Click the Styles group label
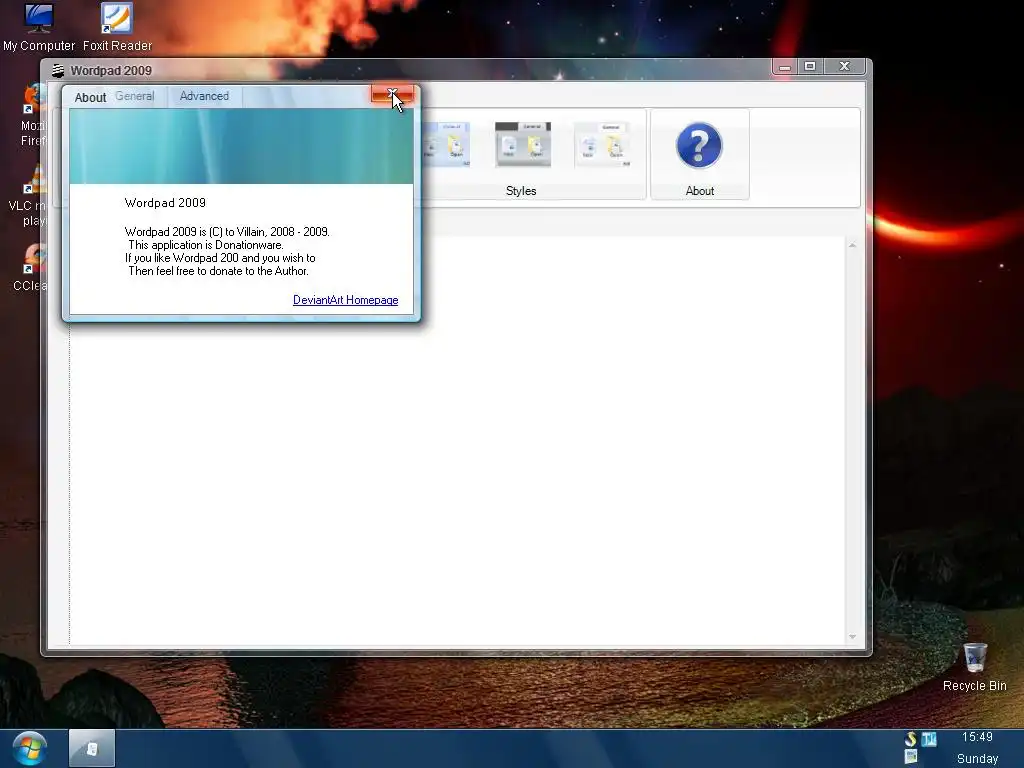The height and width of the screenshot is (768, 1024). point(520,191)
